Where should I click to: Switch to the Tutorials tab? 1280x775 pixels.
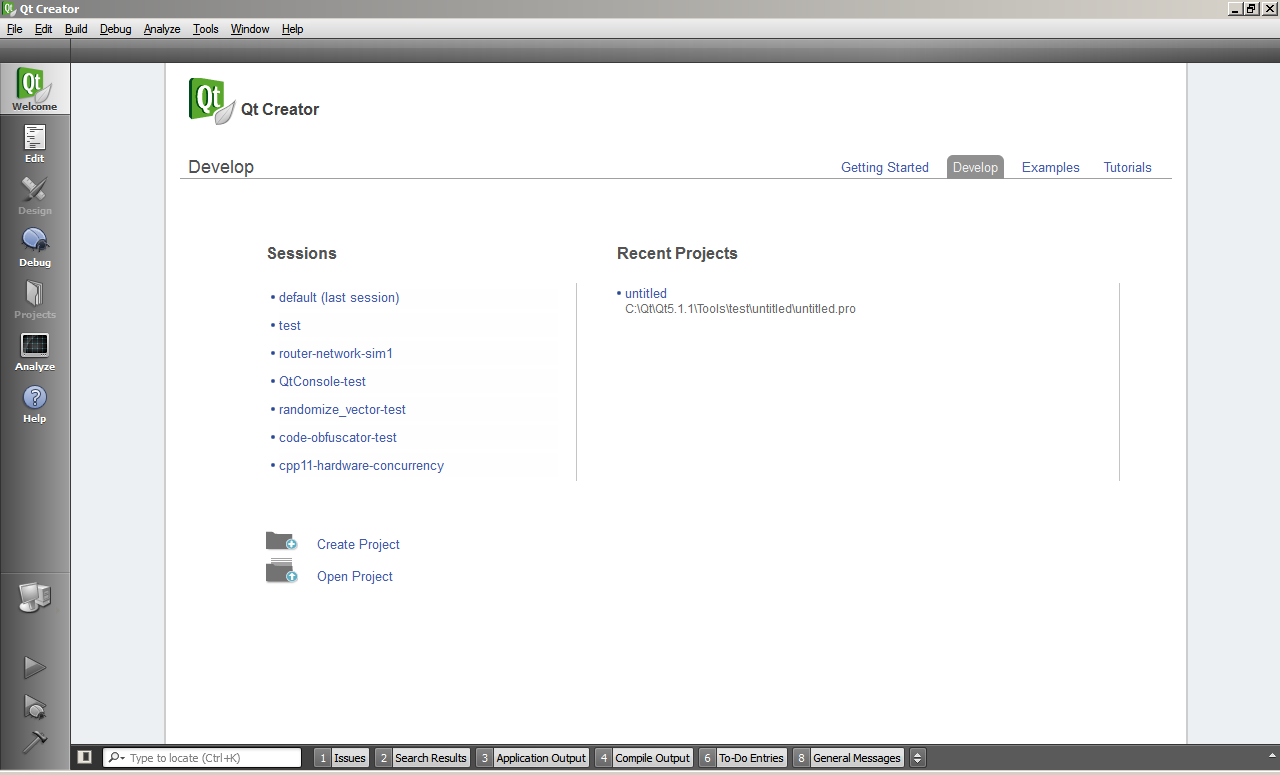tap(1128, 167)
